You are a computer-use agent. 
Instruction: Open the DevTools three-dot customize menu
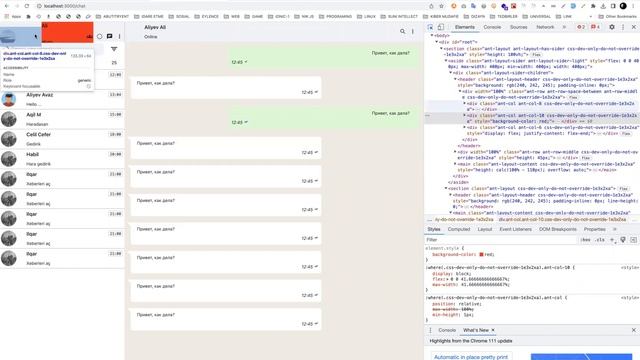point(623,27)
